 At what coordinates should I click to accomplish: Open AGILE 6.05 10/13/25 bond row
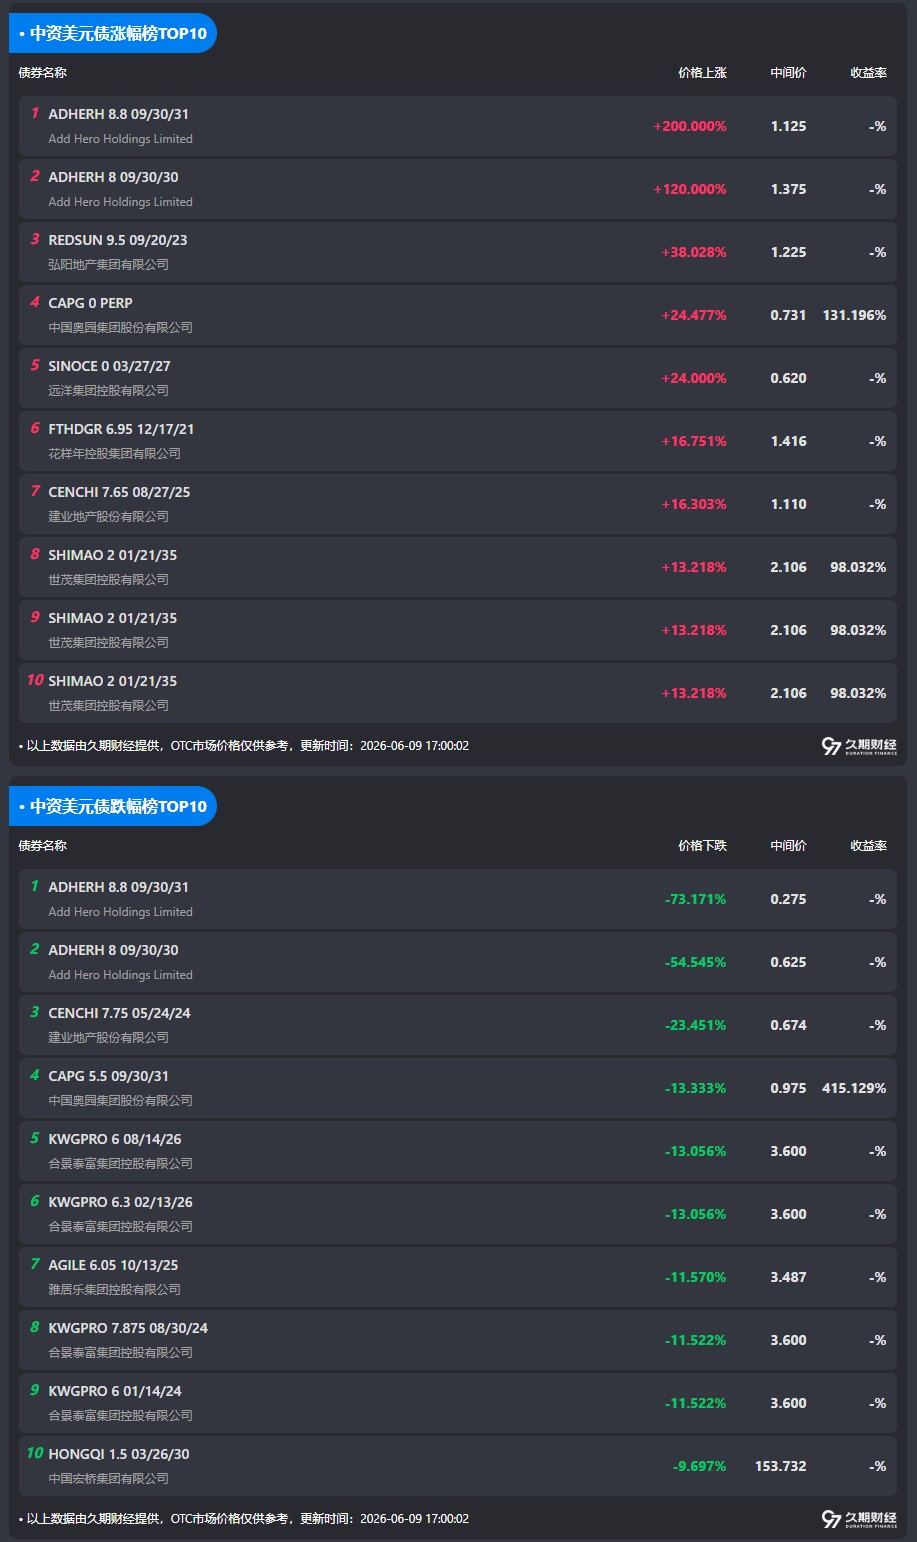tap(458, 1277)
